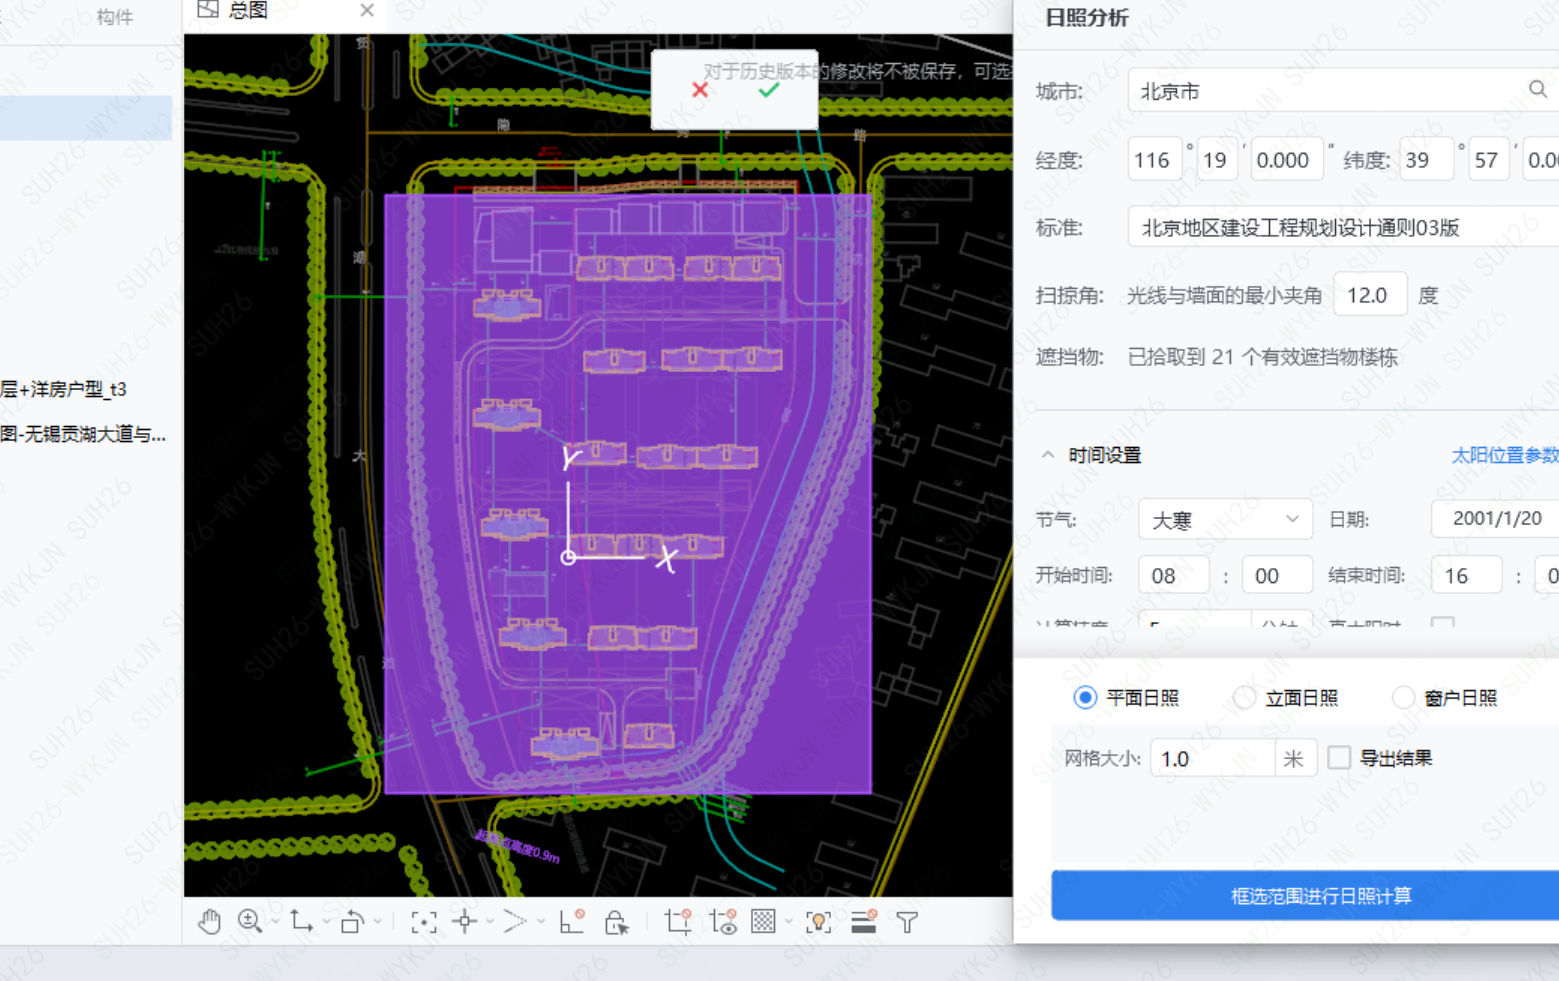The height and width of the screenshot is (981, 1559).
Task: Collapse the 时间设置 section
Action: click(1048, 455)
